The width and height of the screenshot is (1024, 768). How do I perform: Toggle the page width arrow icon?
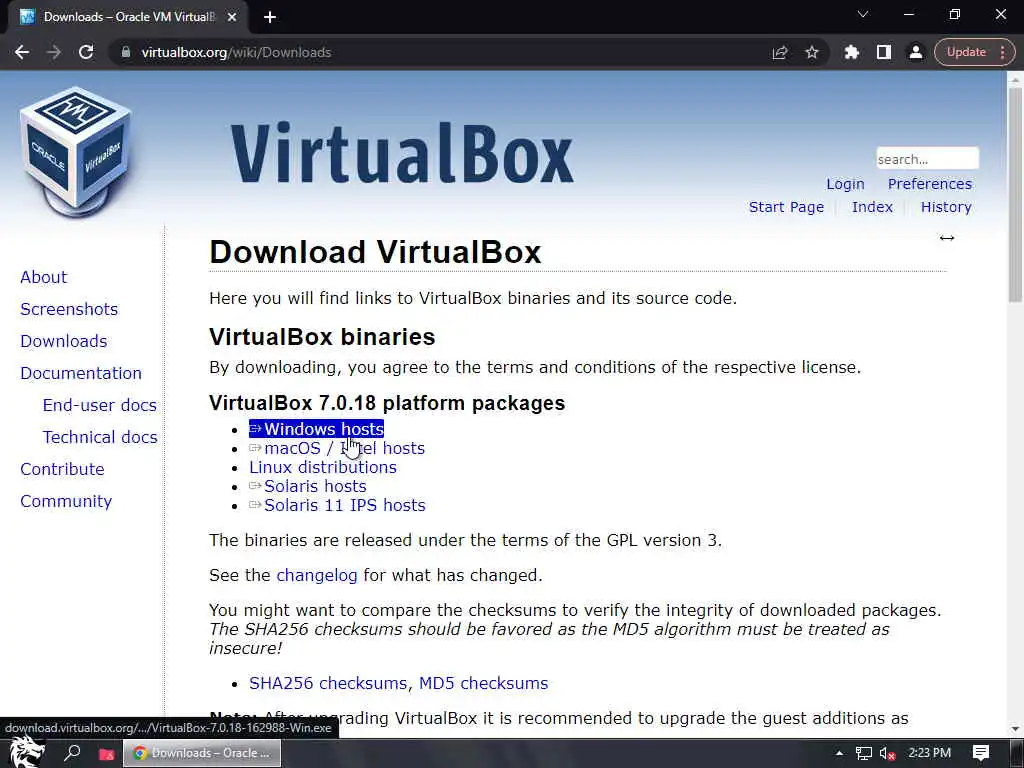click(x=947, y=238)
